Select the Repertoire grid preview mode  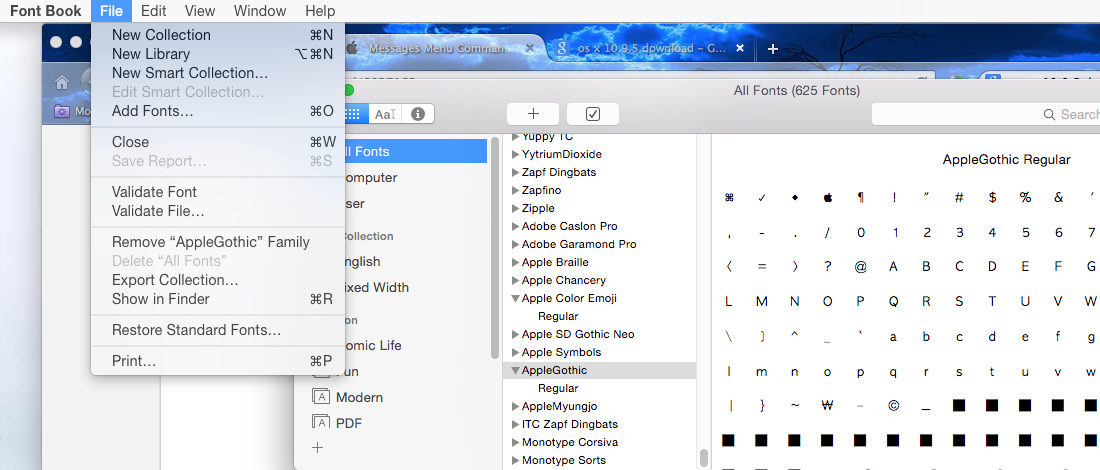[354, 114]
